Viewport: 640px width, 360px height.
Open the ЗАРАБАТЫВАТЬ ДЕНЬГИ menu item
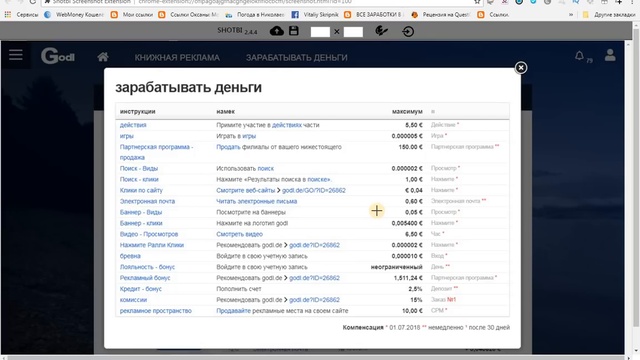(x=296, y=58)
